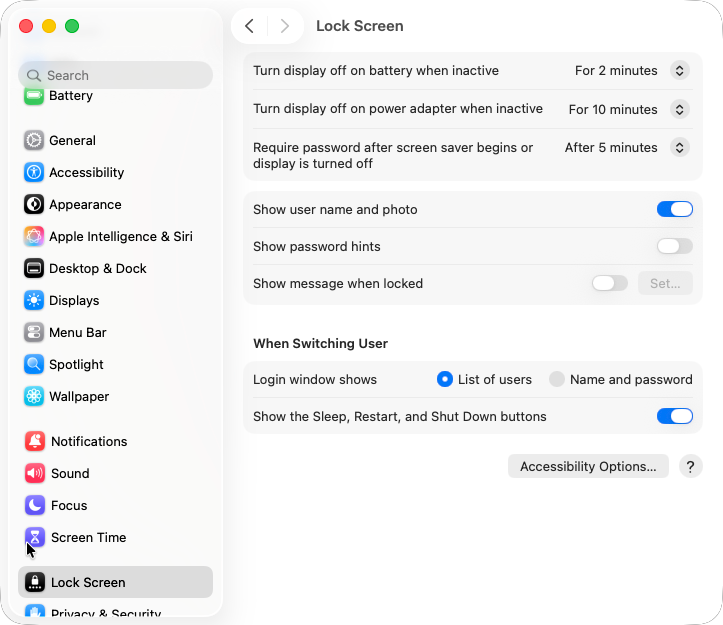Click the Lock Screen page title
Viewport: 723px width, 625px height.
pyautogui.click(x=360, y=26)
